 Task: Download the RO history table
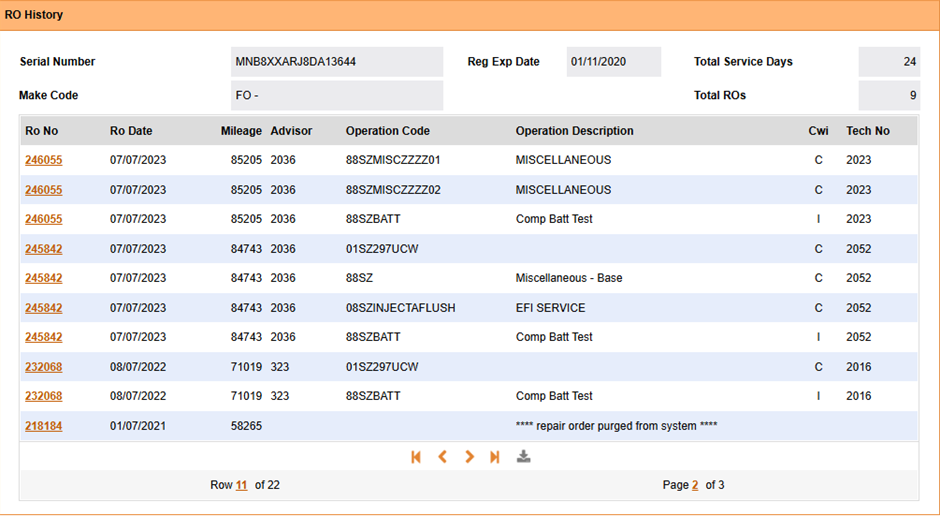click(x=523, y=457)
